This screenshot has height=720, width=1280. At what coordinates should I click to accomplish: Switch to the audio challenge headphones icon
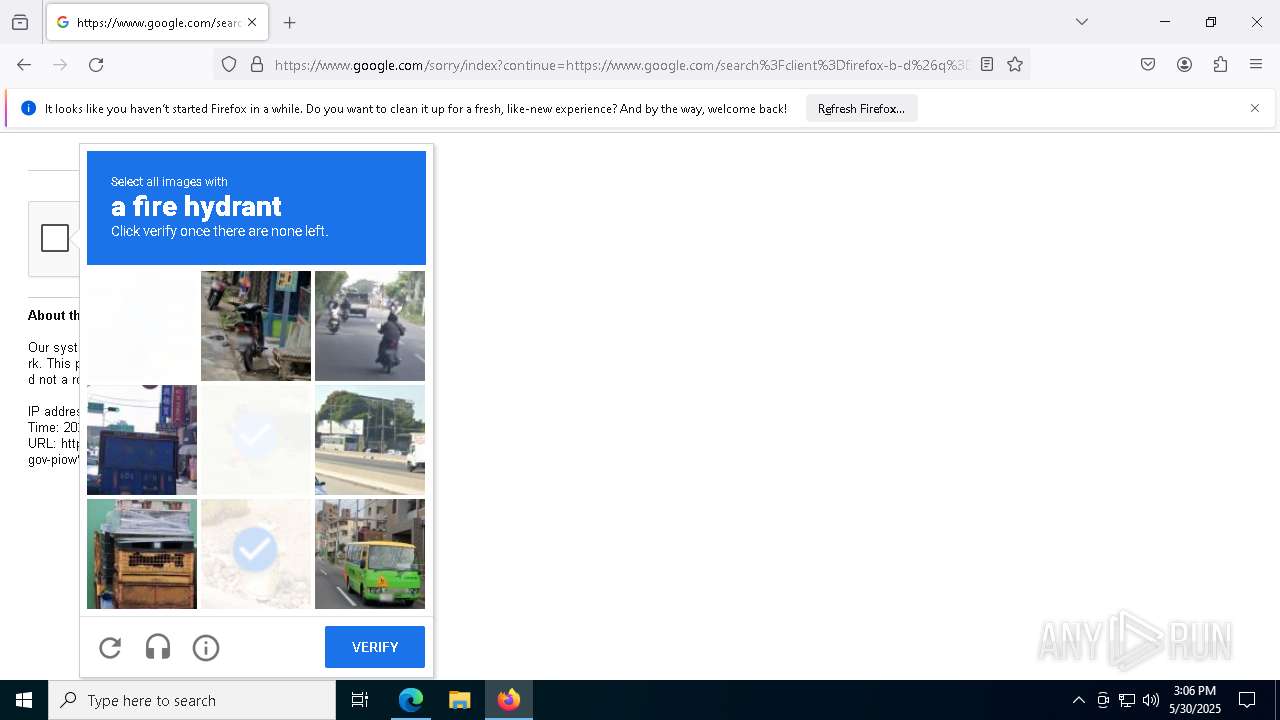point(158,647)
